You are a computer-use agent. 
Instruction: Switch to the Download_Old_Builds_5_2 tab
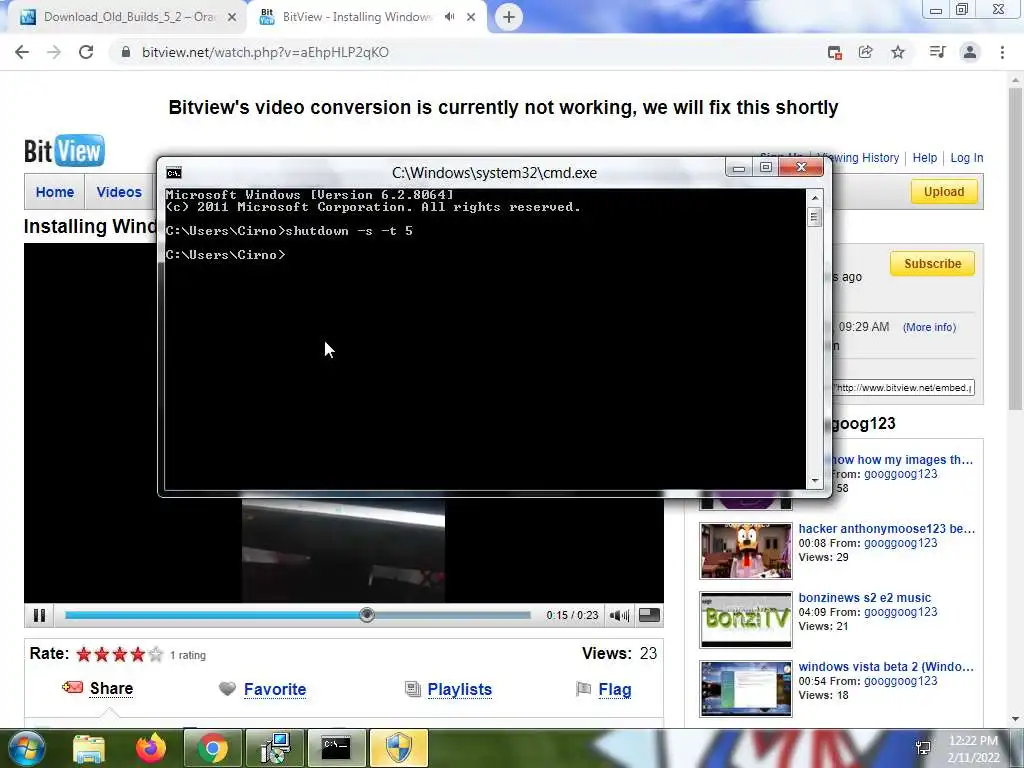130,17
